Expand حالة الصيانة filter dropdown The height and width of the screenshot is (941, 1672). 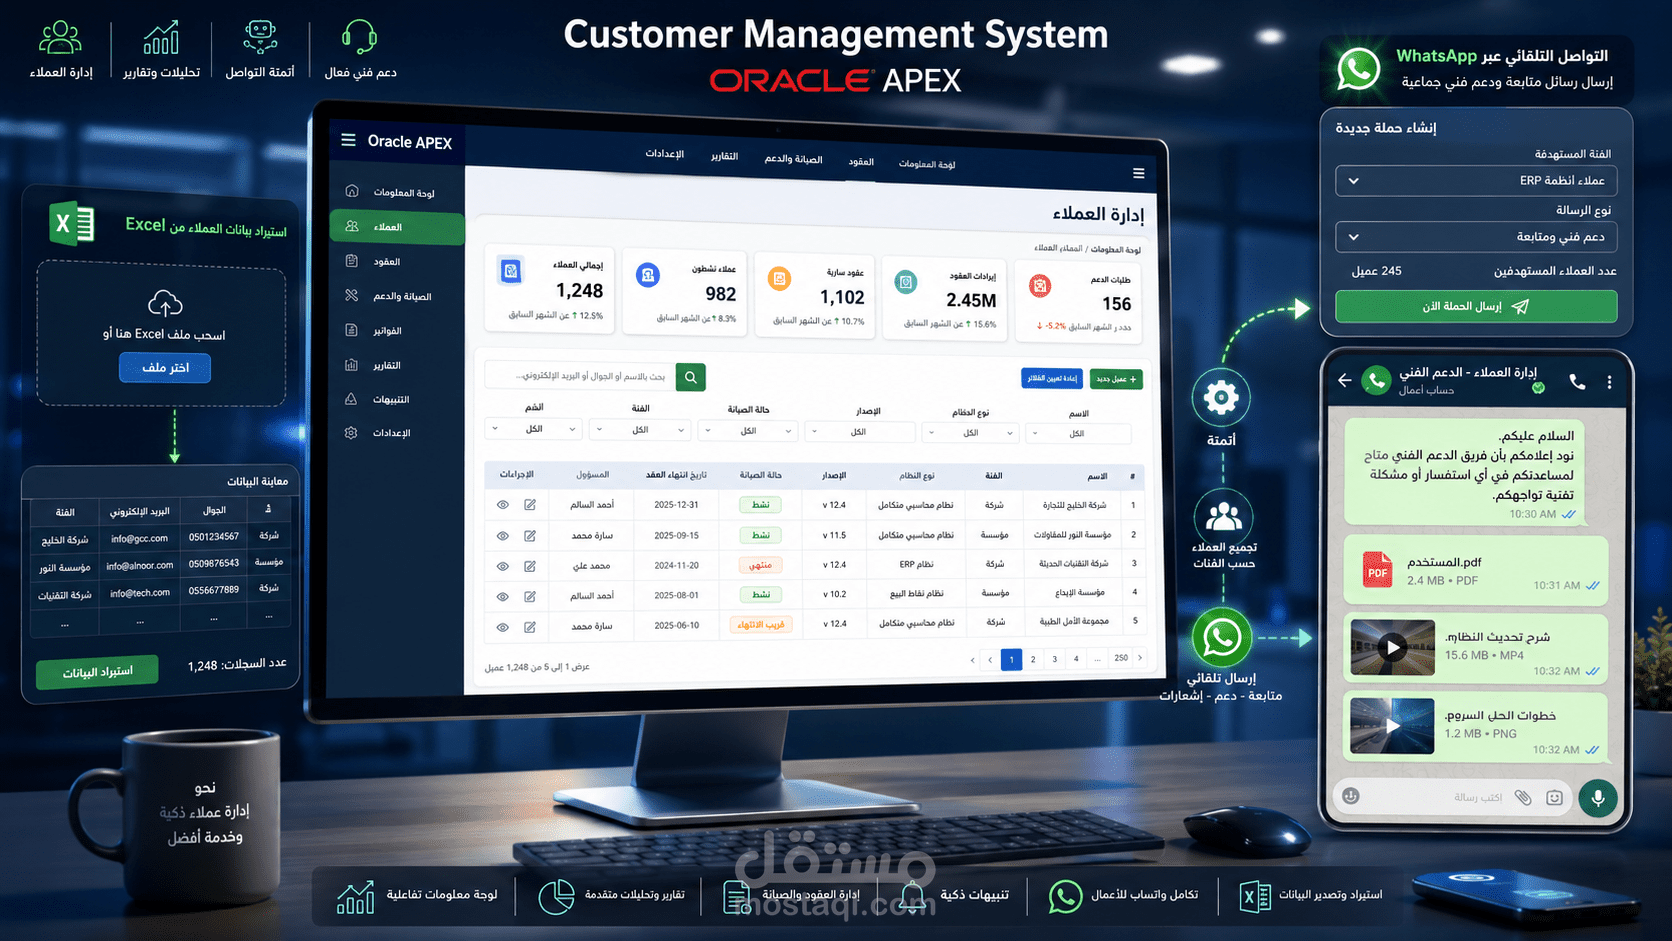click(747, 431)
